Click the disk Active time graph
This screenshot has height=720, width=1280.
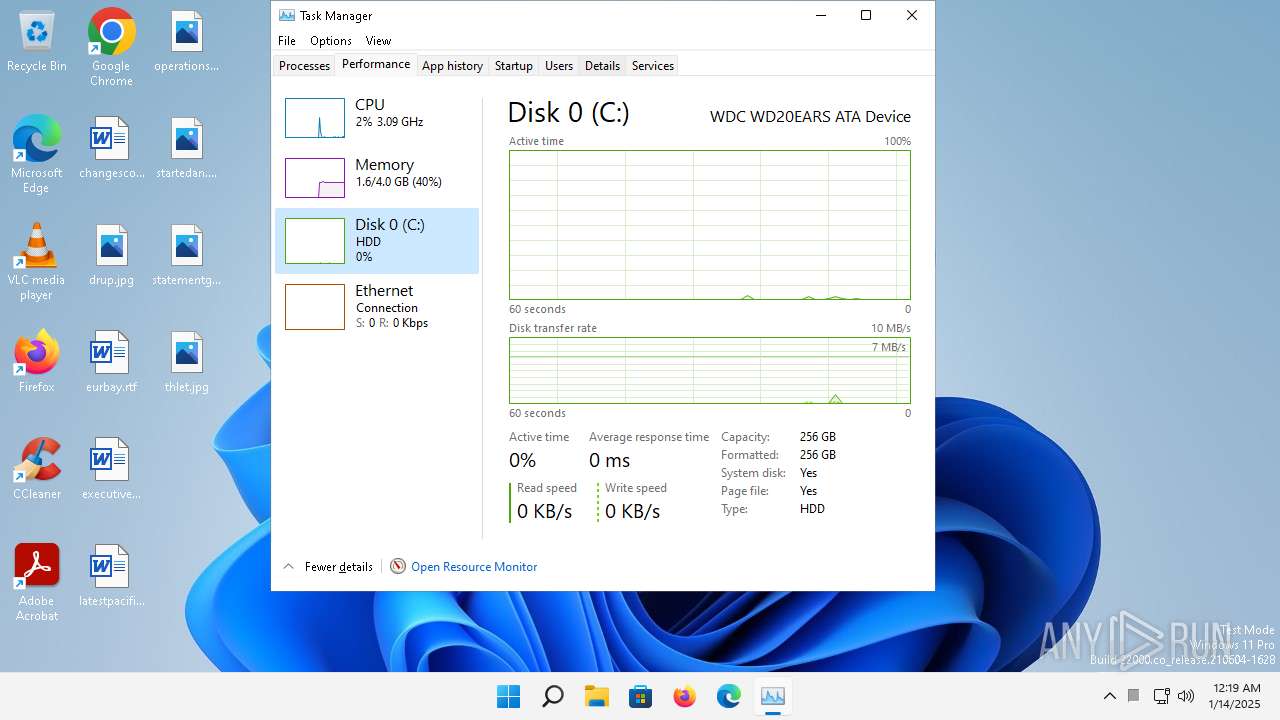(710, 225)
